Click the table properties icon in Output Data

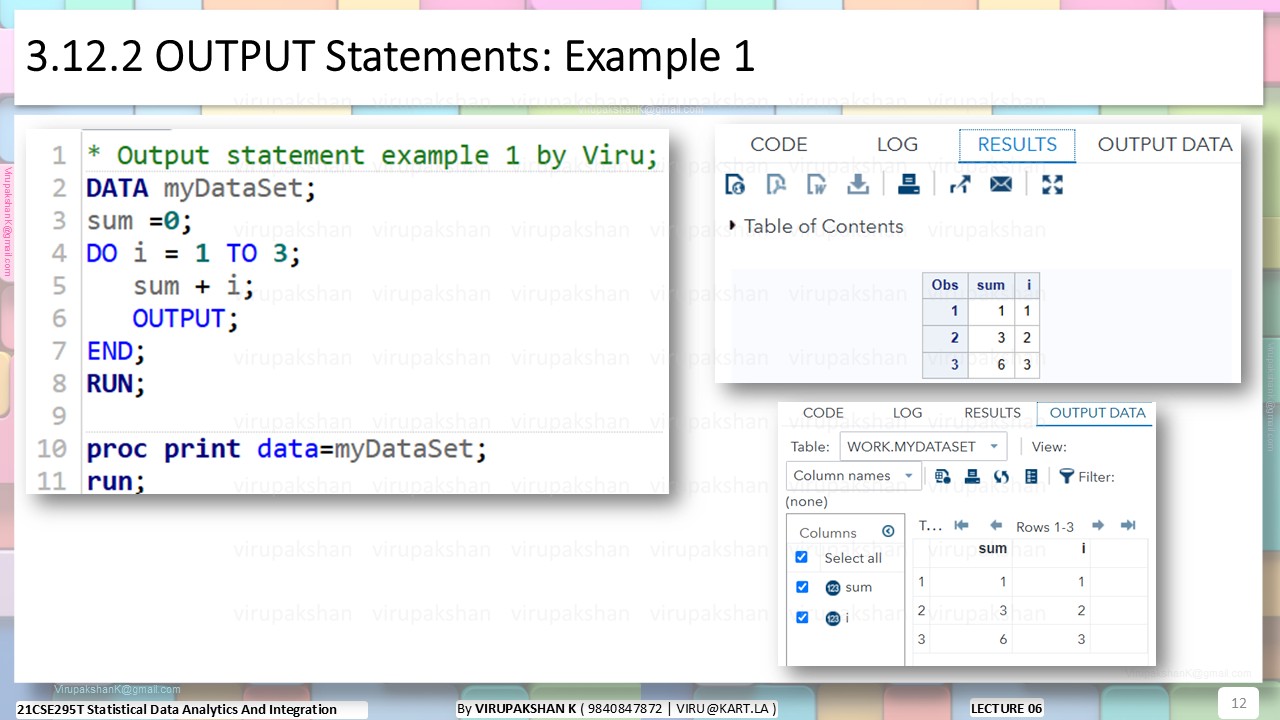pyautogui.click(x=942, y=477)
